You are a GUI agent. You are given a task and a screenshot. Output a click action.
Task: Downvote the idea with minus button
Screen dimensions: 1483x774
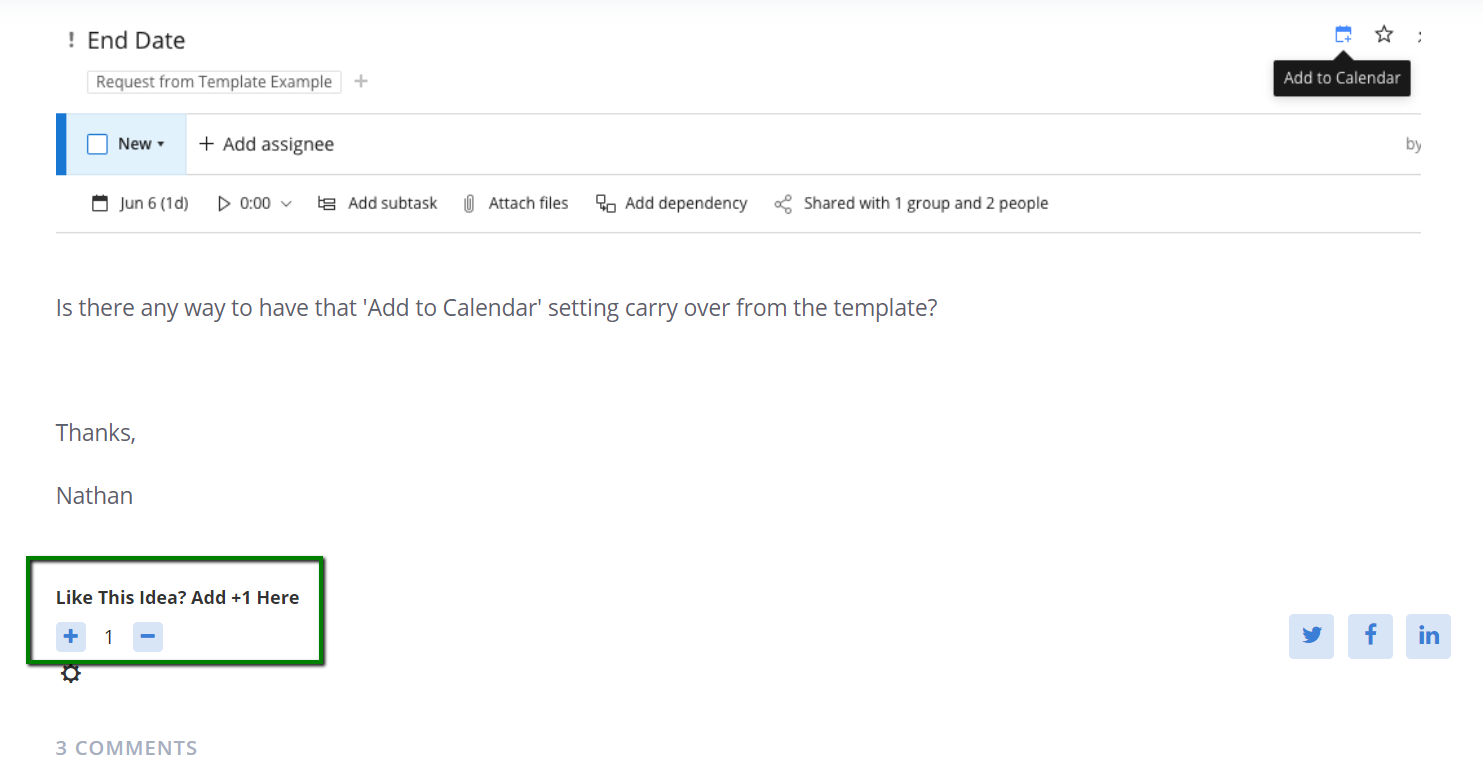148,636
